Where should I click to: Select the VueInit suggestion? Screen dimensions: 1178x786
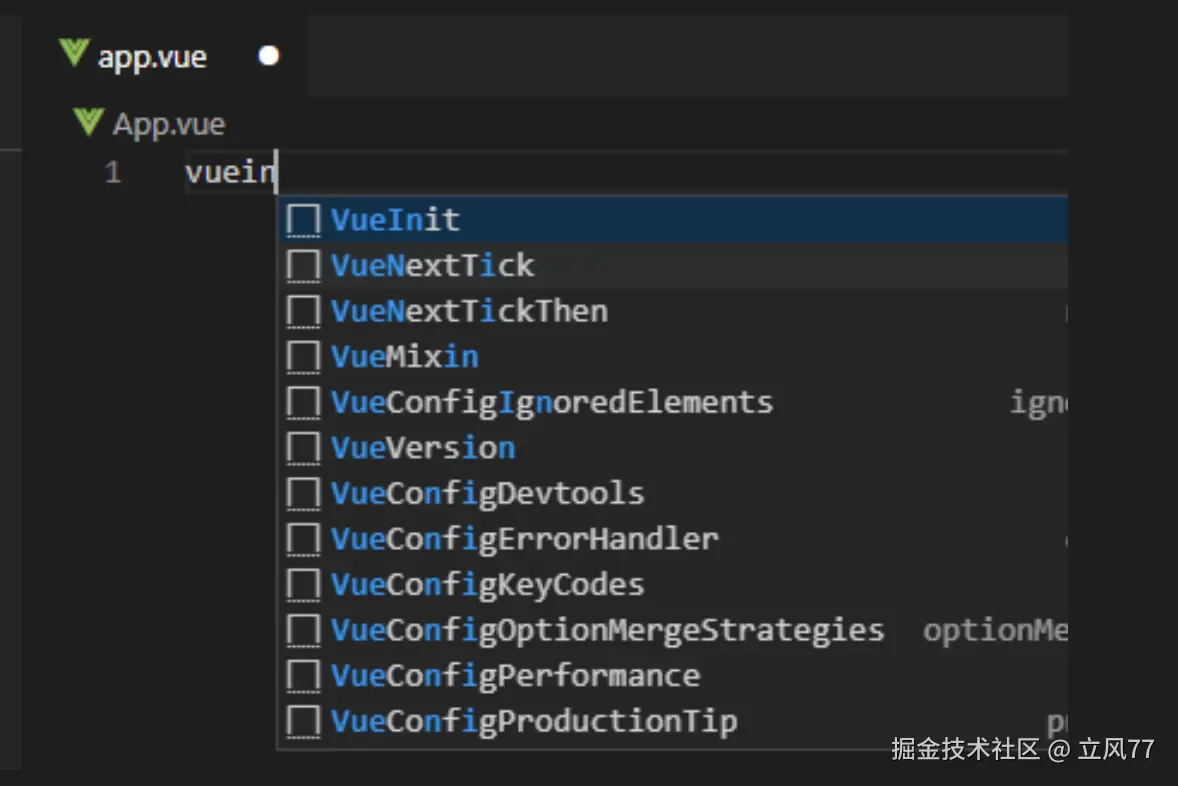[x=396, y=220]
